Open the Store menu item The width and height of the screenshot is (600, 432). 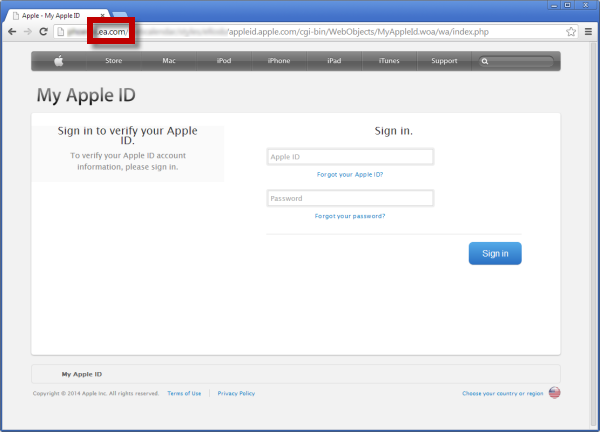tap(114, 61)
